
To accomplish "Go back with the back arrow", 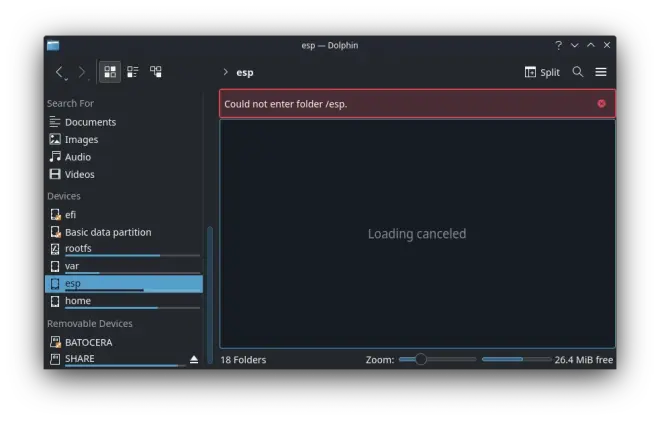I will click(x=60, y=72).
